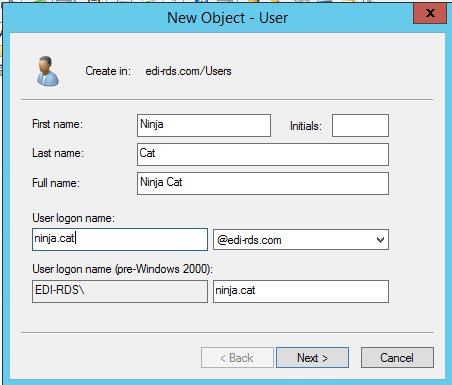
Task: Go forward with the Next > button
Action: (x=312, y=358)
